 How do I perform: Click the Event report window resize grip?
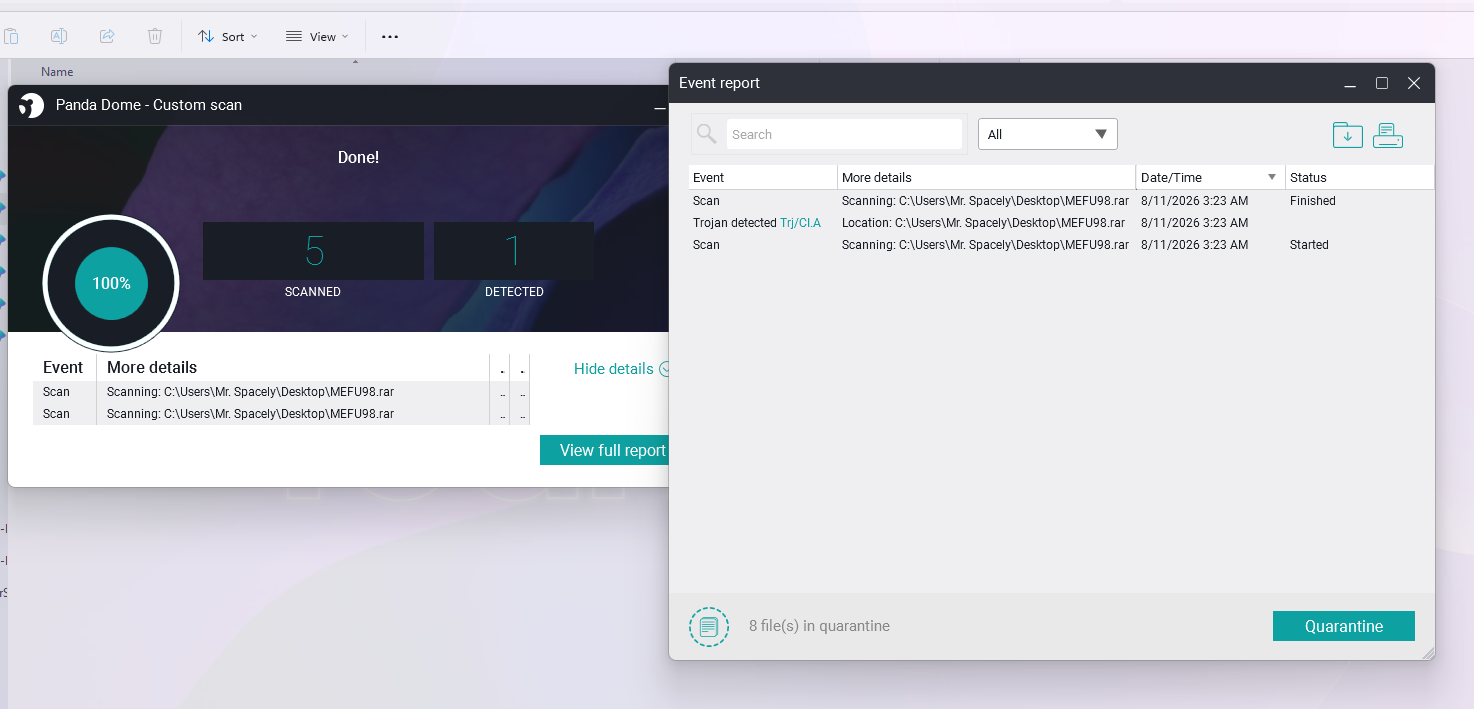click(x=1428, y=653)
